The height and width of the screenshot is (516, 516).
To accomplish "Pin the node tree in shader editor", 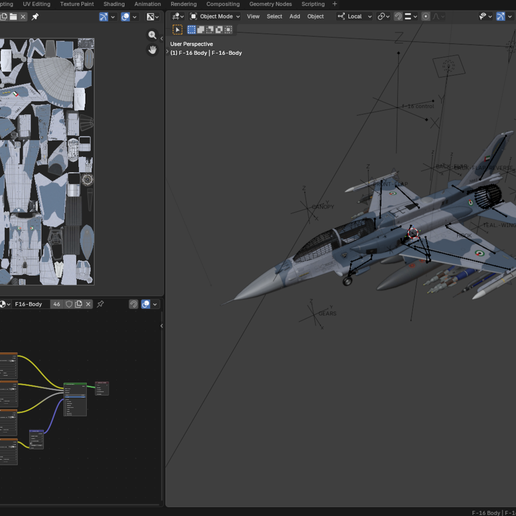I will [x=100, y=304].
